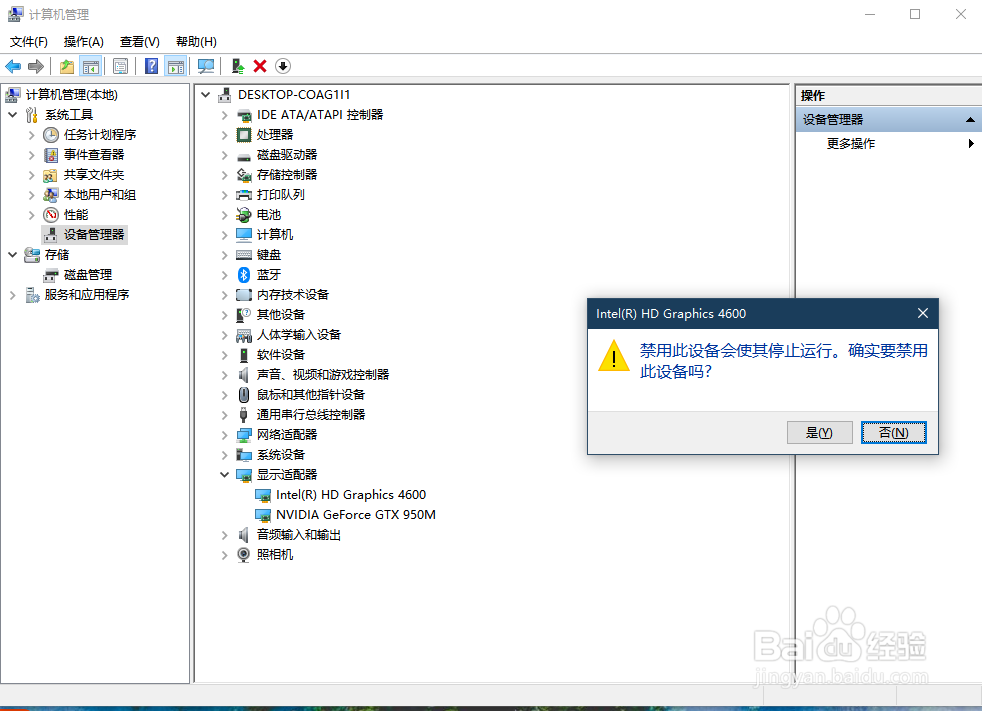Select the 其他设备 category
The image size is (982, 711).
[281, 314]
